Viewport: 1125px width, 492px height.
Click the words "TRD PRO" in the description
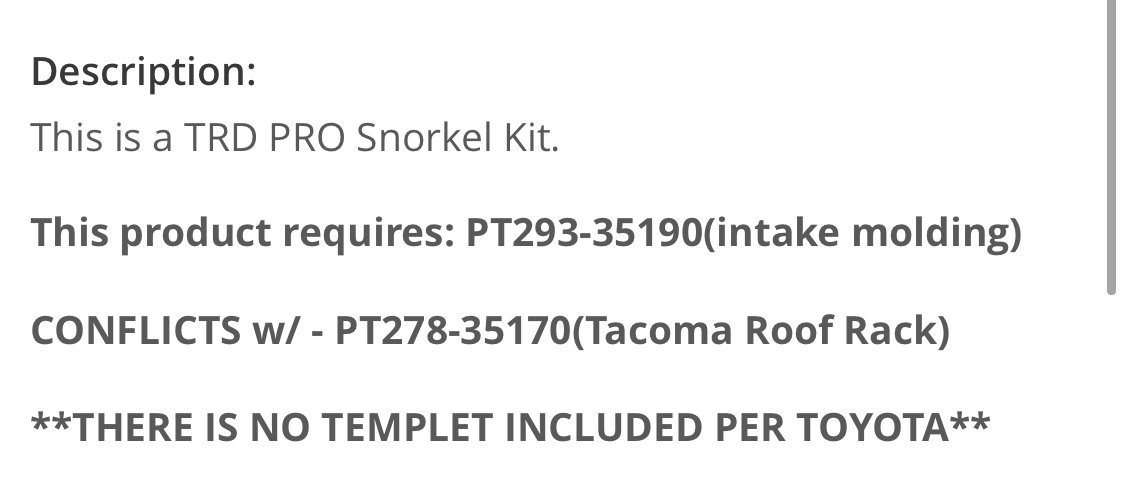[x=265, y=136]
